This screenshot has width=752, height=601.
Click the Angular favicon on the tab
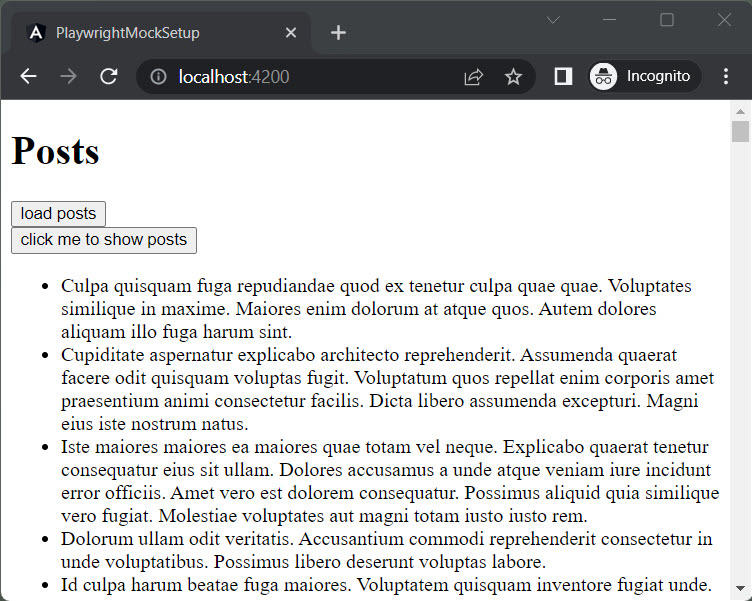pyautogui.click(x=36, y=33)
